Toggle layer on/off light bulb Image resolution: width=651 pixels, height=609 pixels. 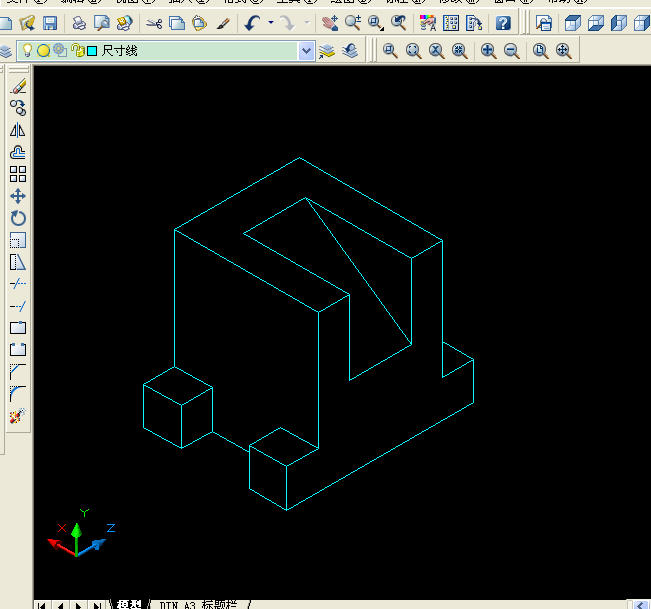[x=27, y=51]
